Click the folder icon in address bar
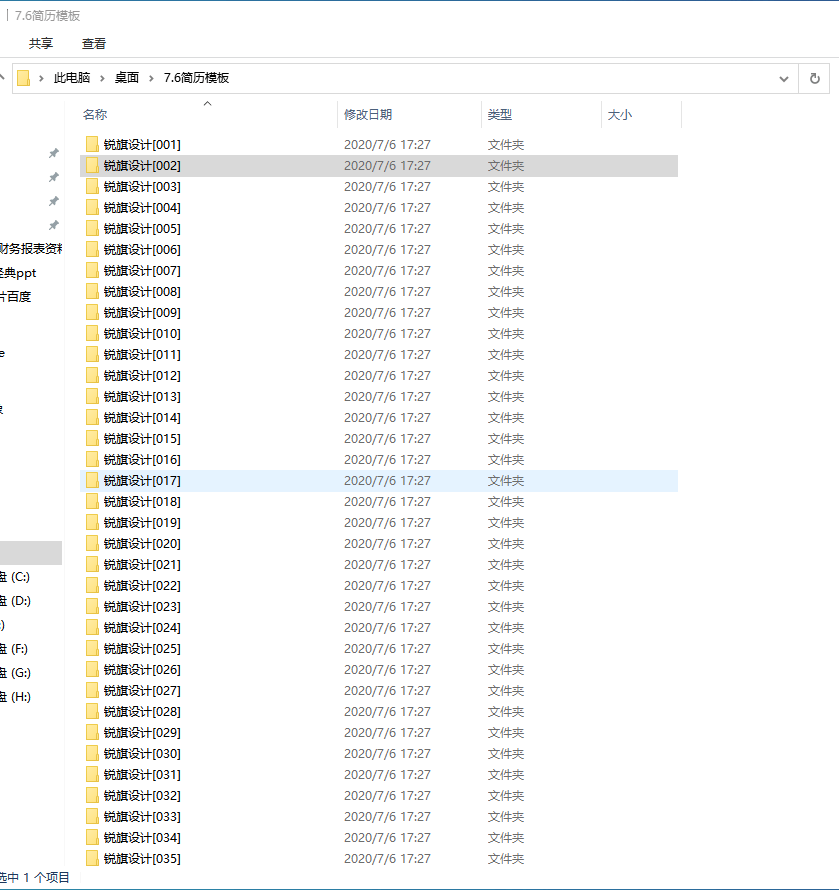The height and width of the screenshot is (890, 839). 24,78
